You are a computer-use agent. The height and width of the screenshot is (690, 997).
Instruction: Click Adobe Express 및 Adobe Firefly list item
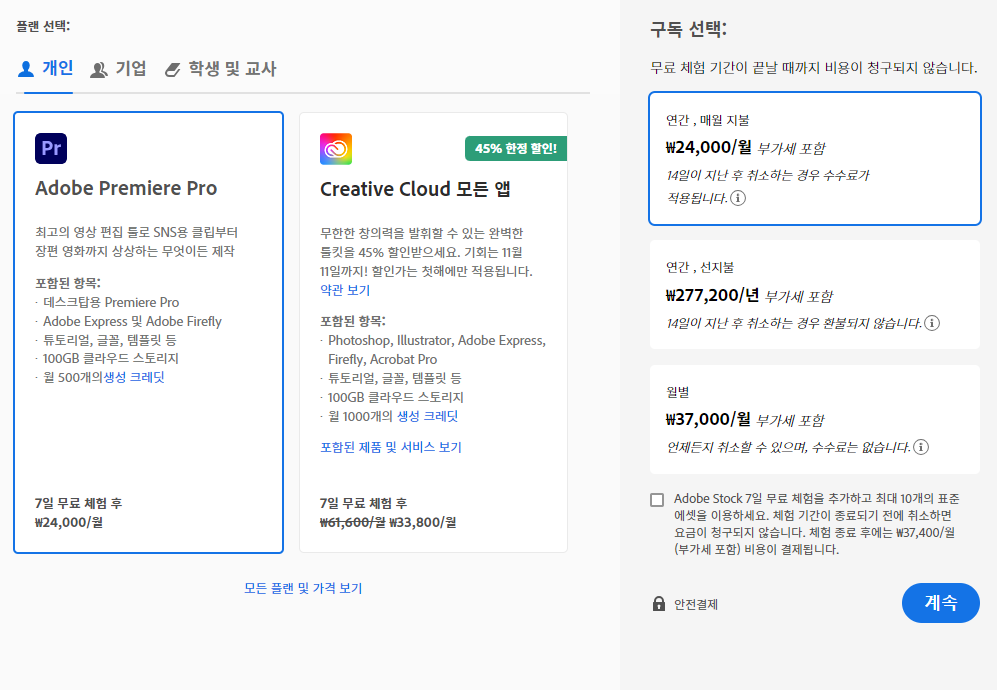(x=132, y=321)
